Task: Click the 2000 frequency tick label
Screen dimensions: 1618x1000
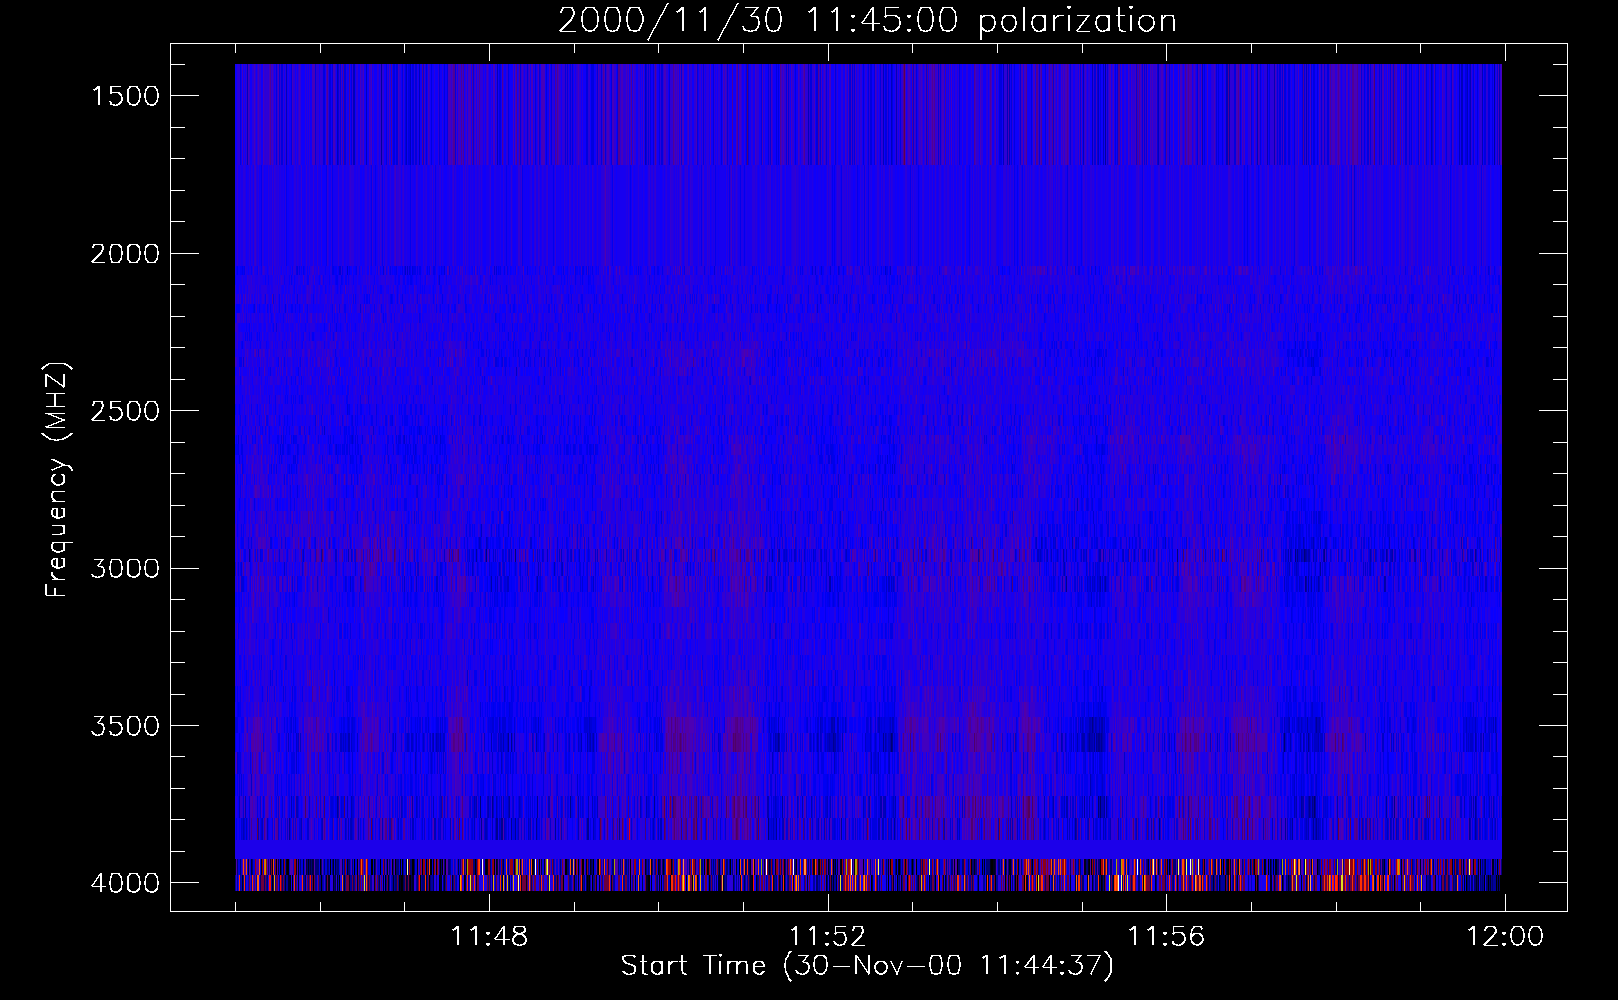Action: [x=125, y=254]
